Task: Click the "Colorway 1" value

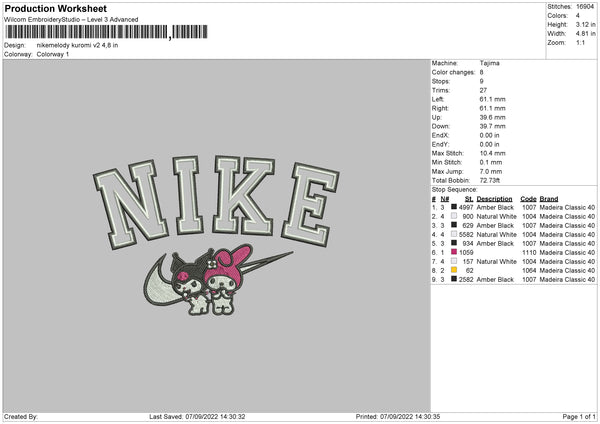Action: click(53, 54)
